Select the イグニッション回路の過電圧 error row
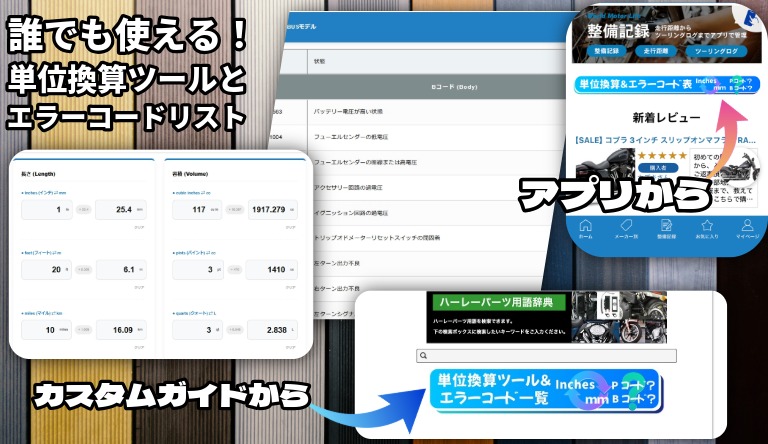The height and width of the screenshot is (444, 768). (x=433, y=213)
